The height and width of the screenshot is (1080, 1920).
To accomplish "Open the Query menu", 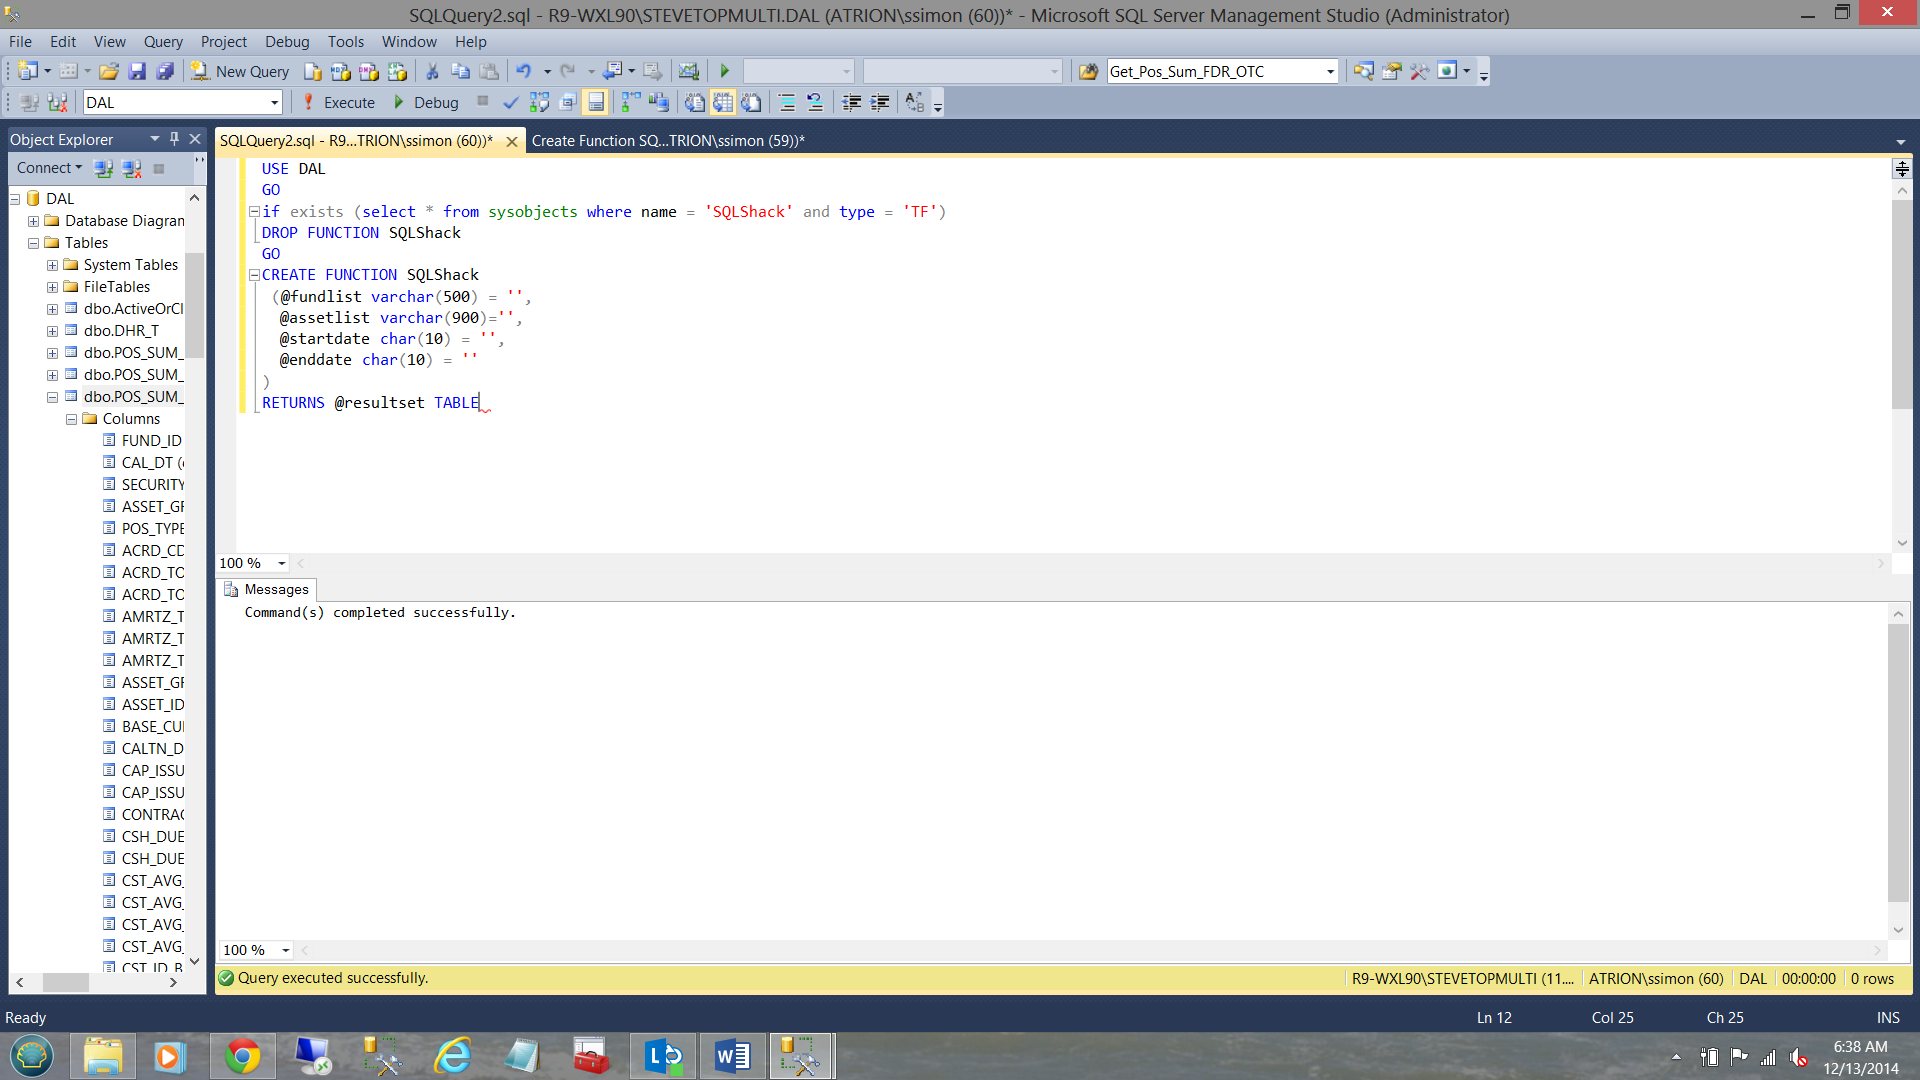I will click(x=163, y=42).
